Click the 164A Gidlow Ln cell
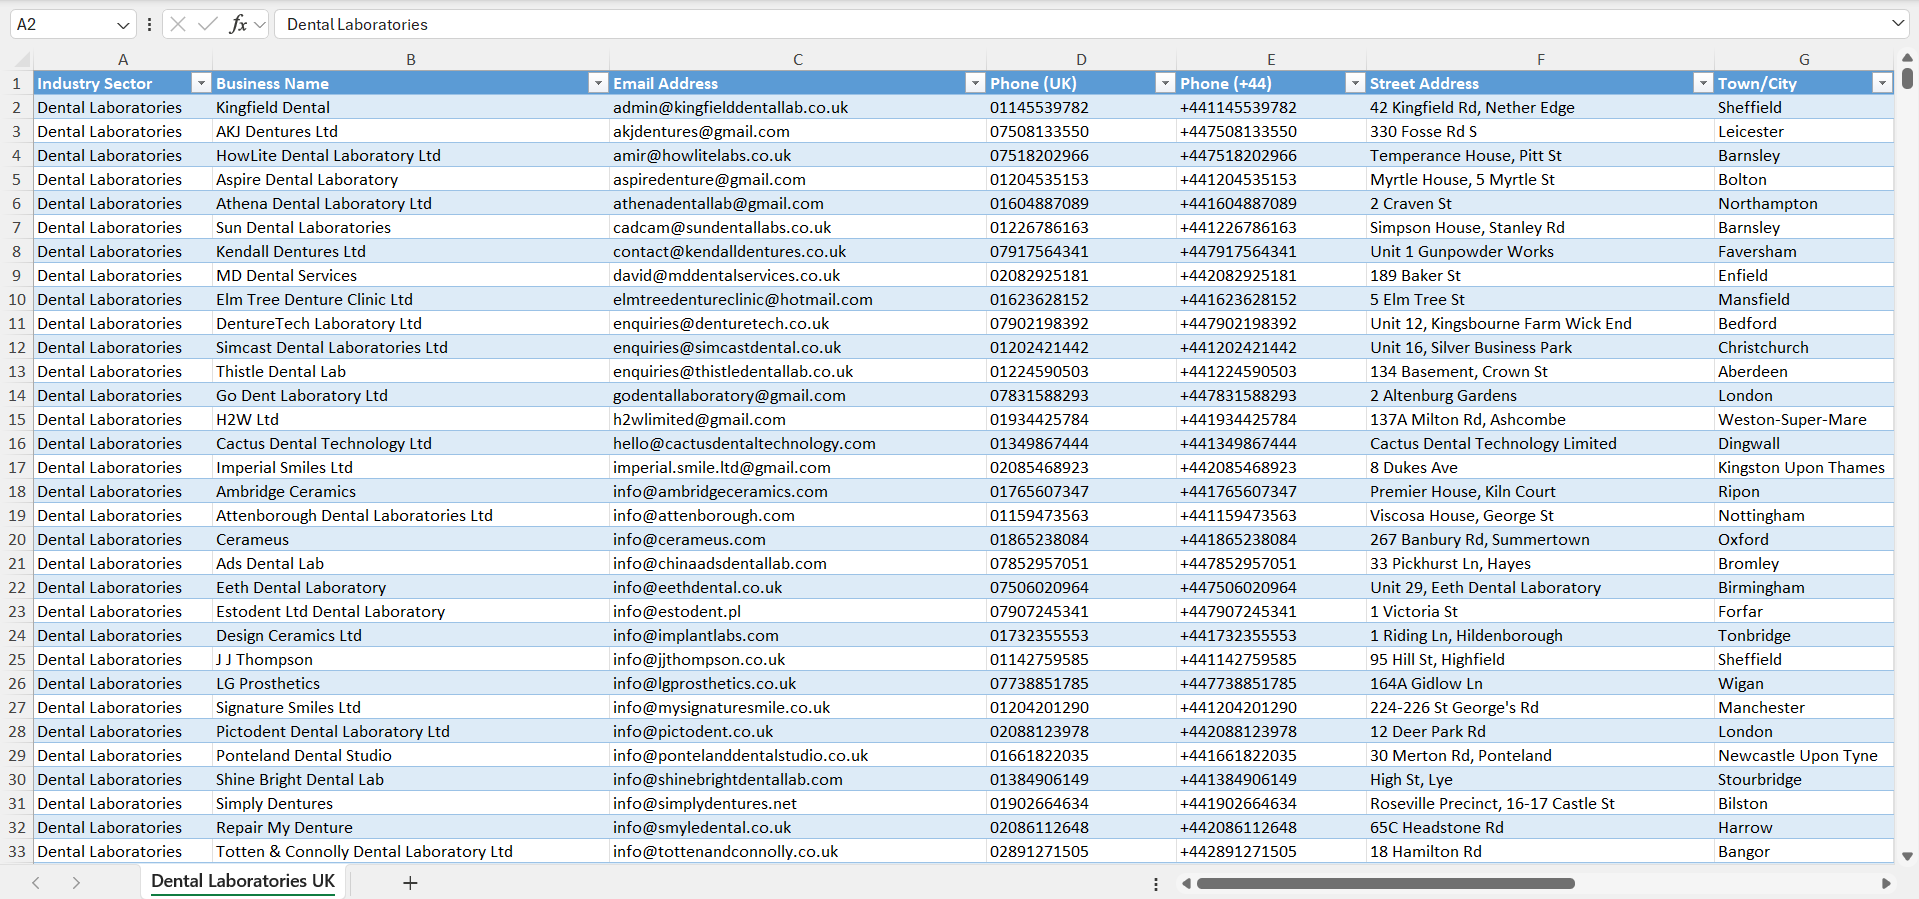This screenshot has height=899, width=1919. 1541,683
